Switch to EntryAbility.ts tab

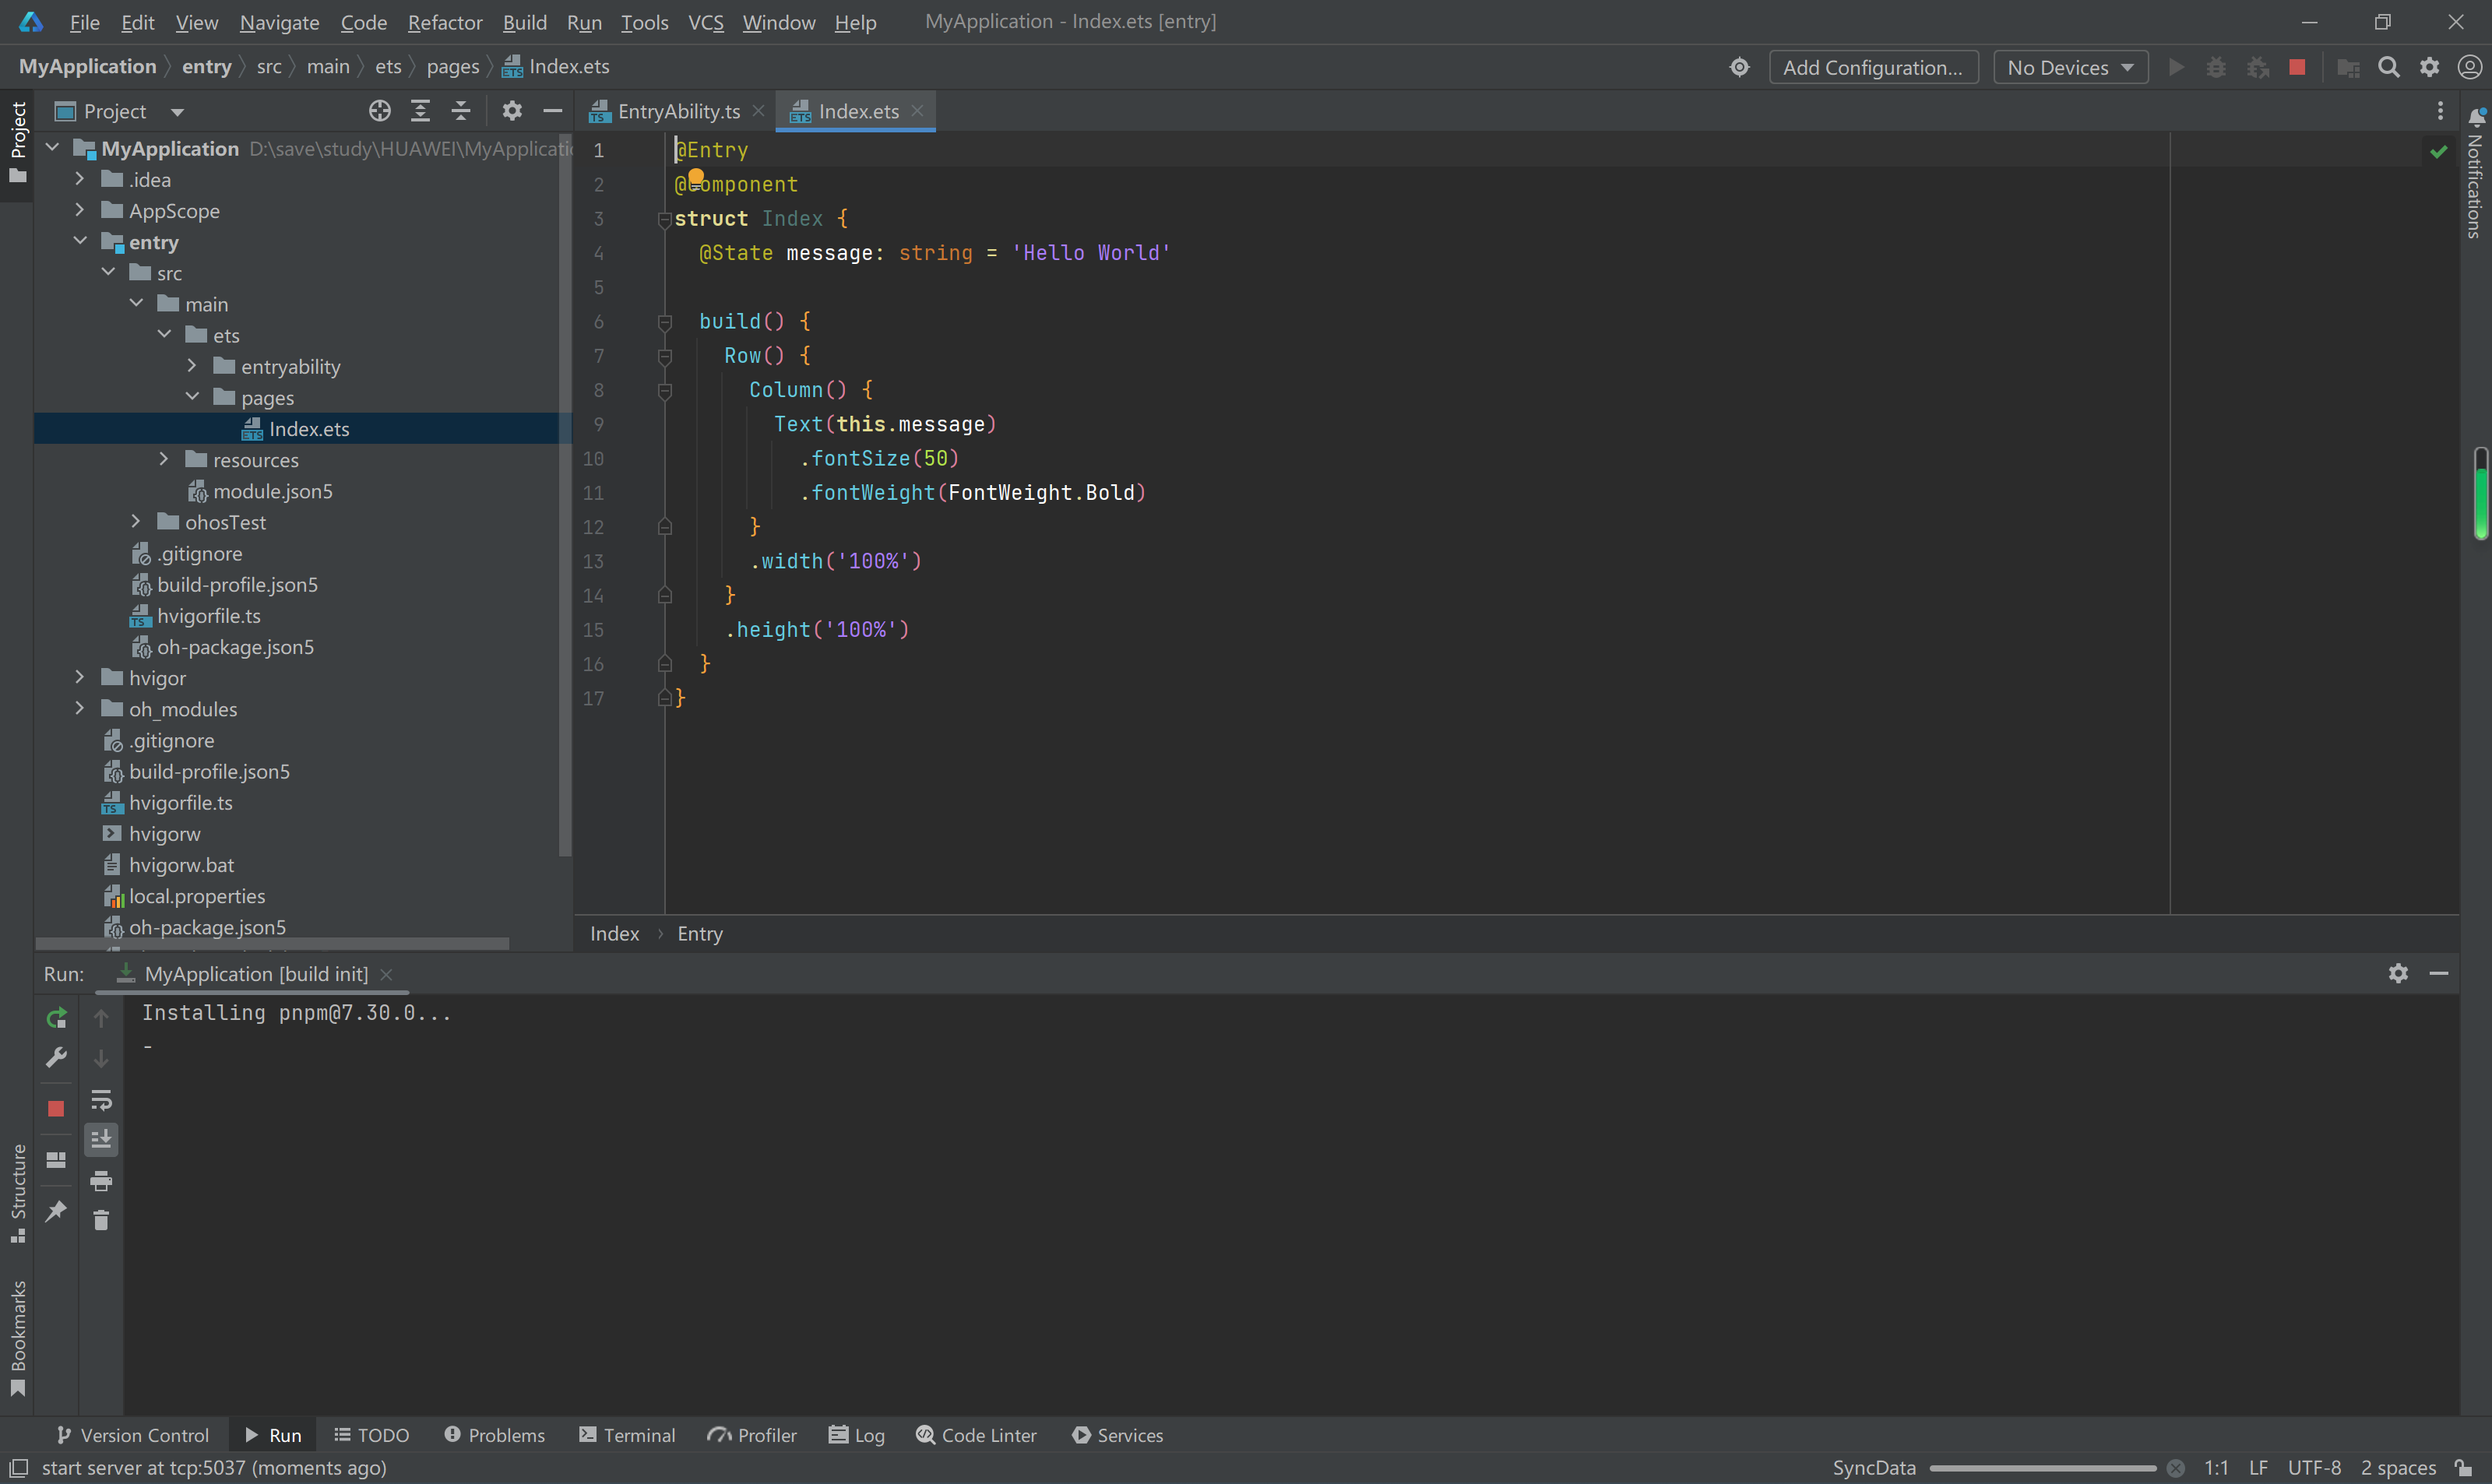click(x=678, y=111)
